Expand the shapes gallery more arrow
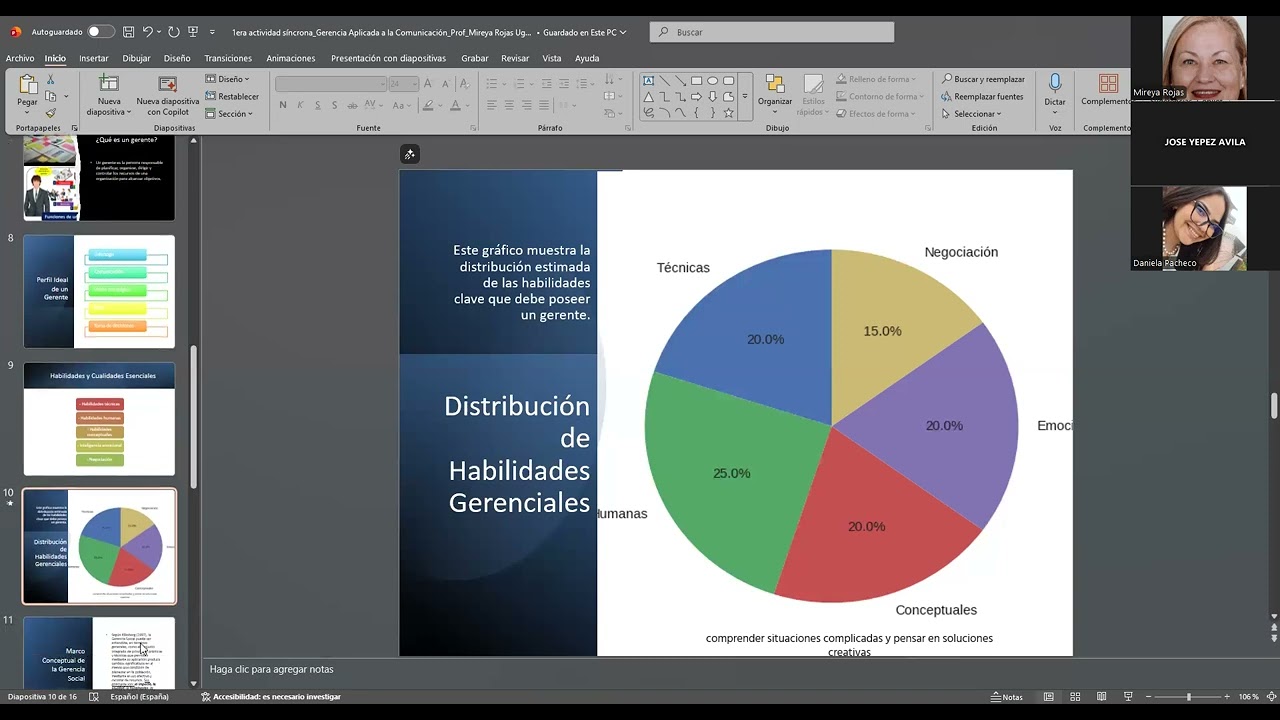 click(744, 97)
